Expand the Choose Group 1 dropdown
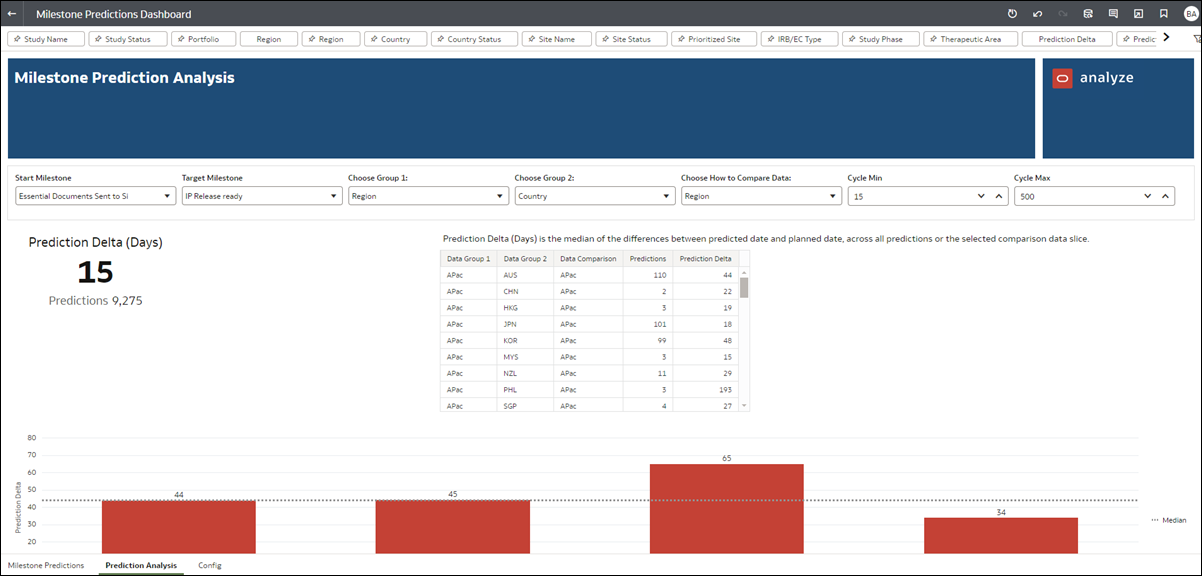1202x576 pixels. click(428, 196)
